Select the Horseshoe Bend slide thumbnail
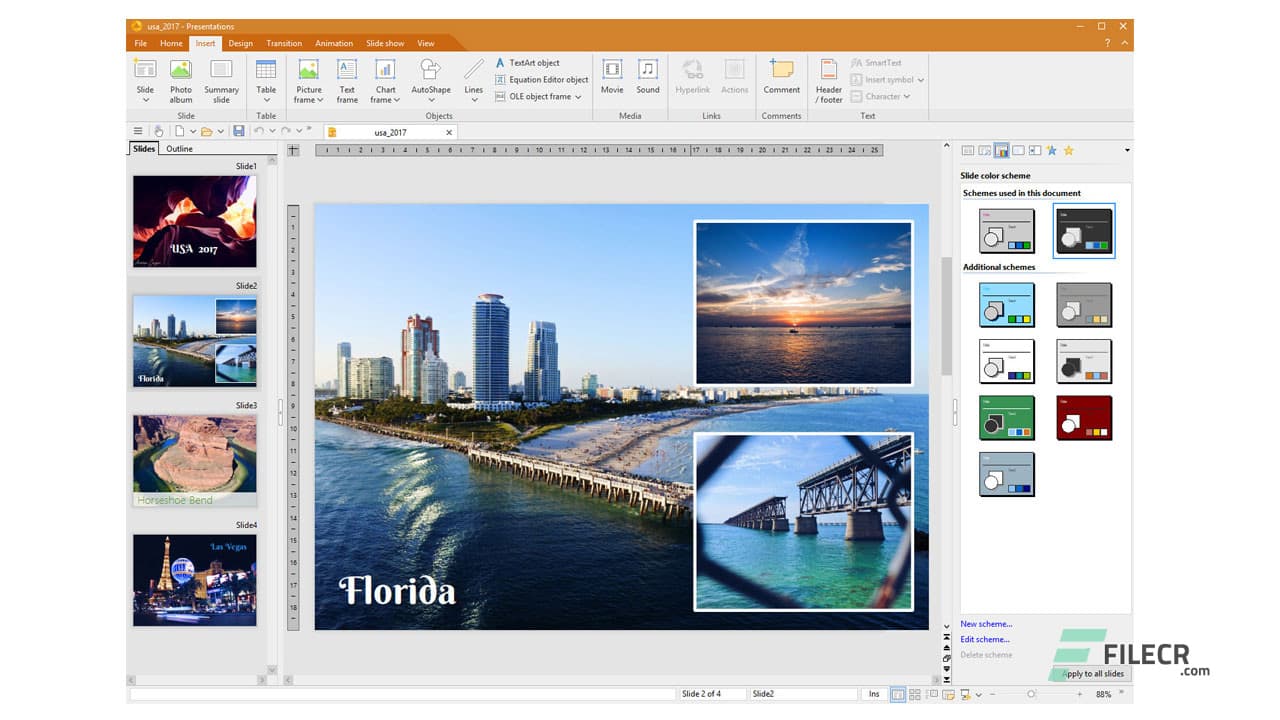The height and width of the screenshot is (720, 1280). point(195,460)
